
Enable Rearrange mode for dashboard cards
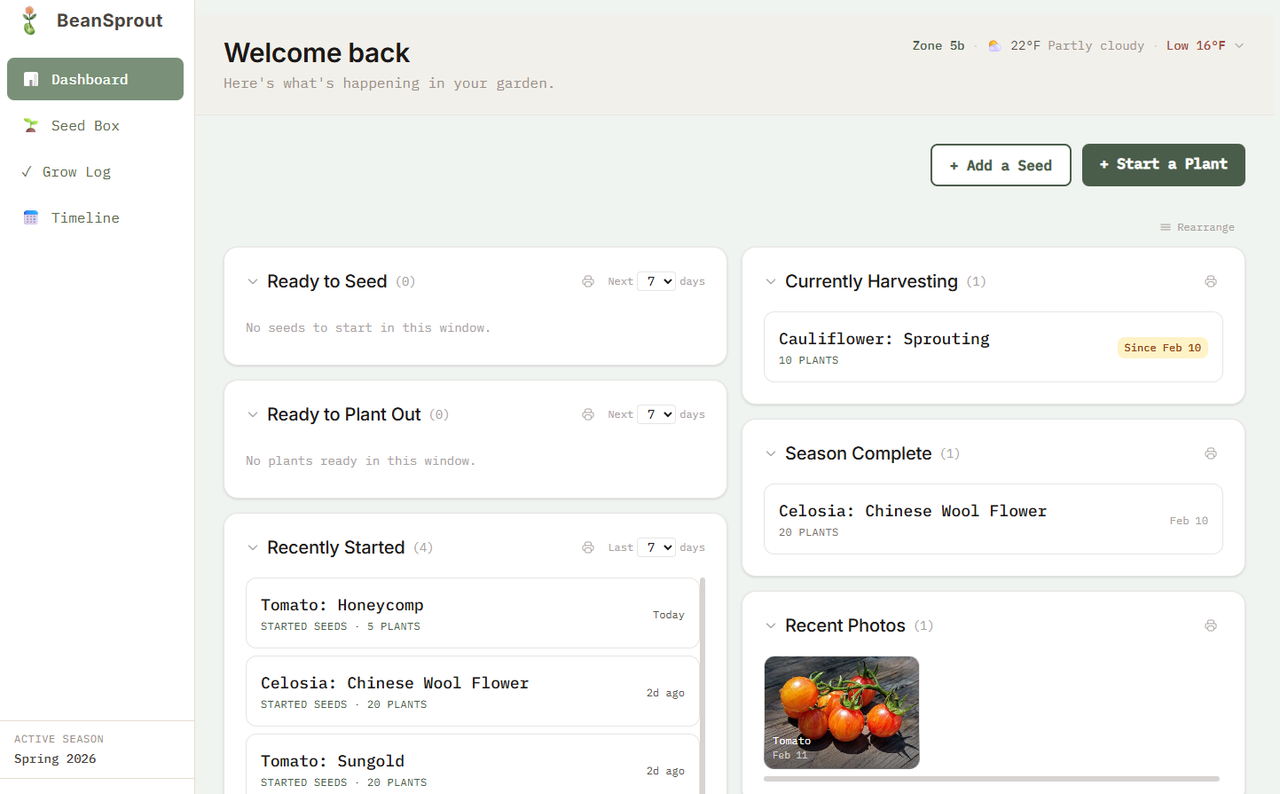[x=1197, y=227]
